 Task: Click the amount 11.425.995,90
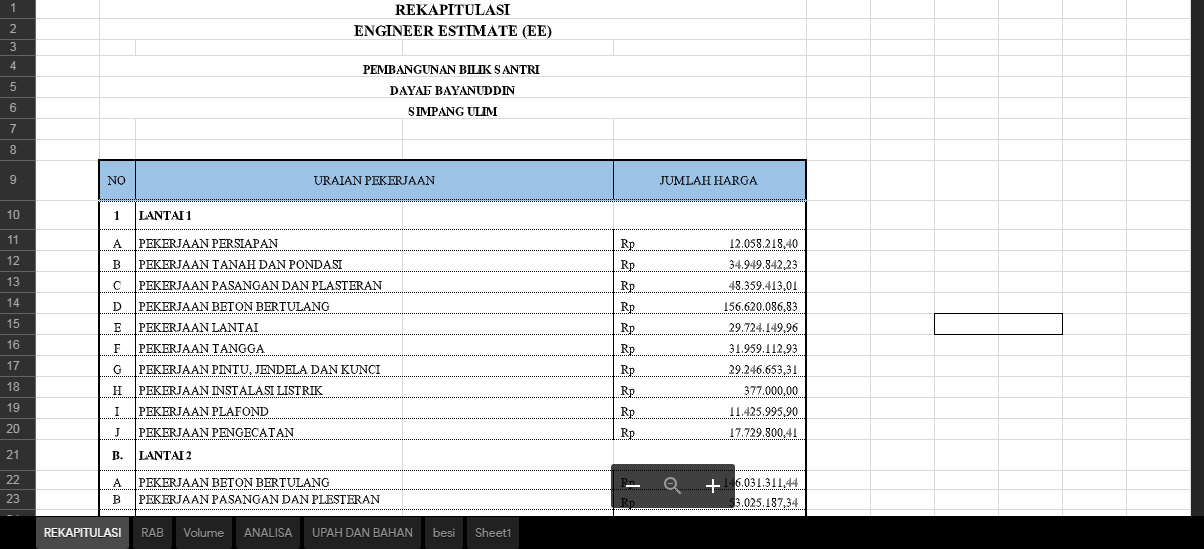(764, 412)
